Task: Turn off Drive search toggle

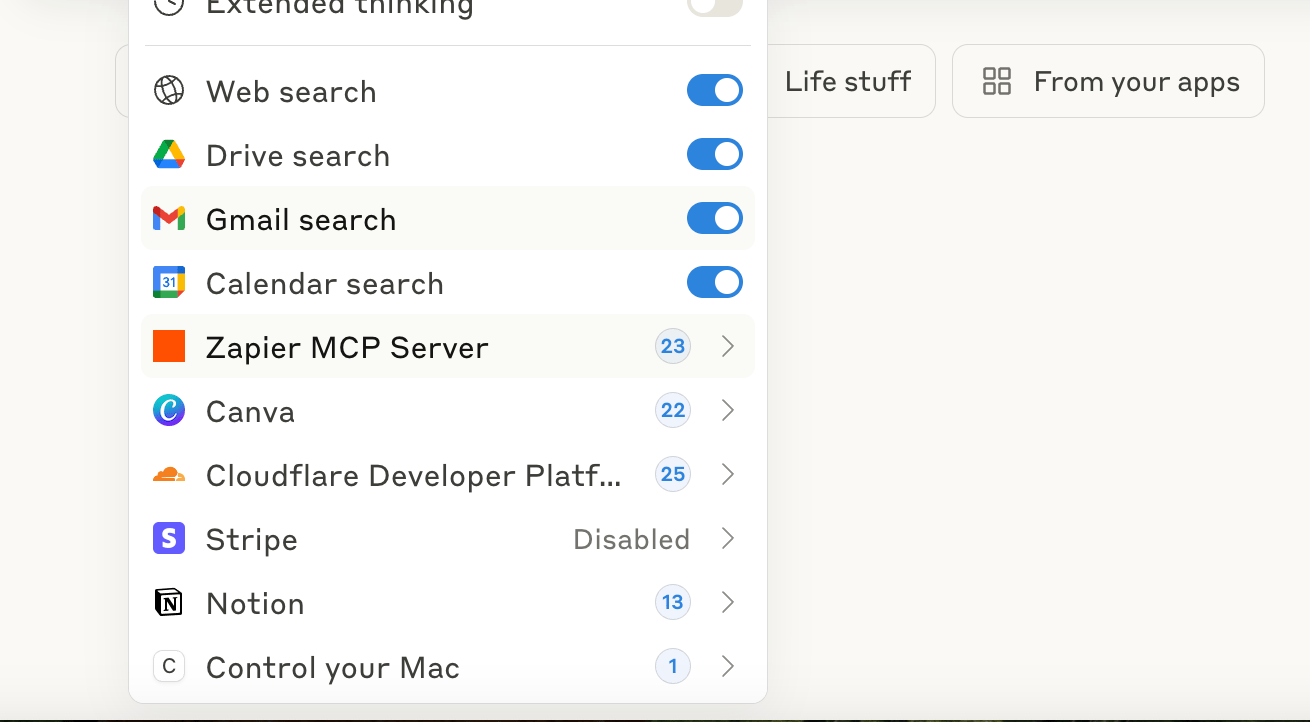Action: click(715, 154)
